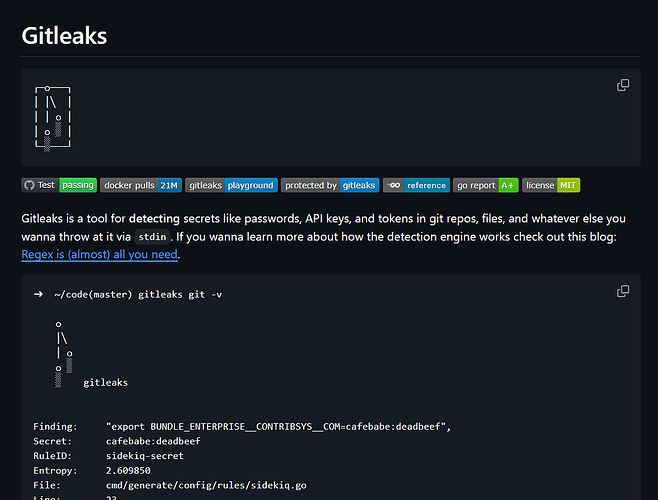Copy the ASCII logo code block
658x500 pixels.
(x=623, y=86)
